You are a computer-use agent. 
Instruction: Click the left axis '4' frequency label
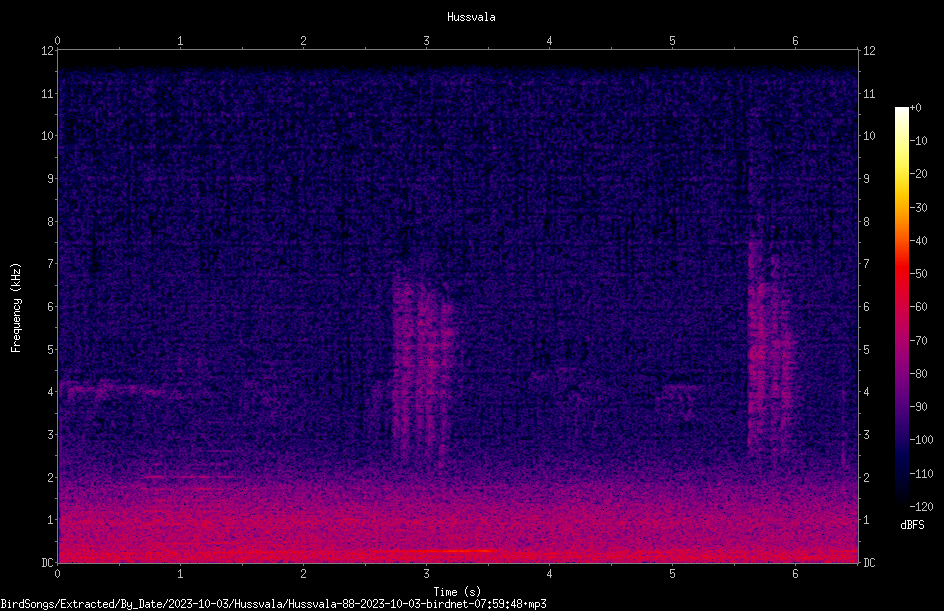point(51,391)
